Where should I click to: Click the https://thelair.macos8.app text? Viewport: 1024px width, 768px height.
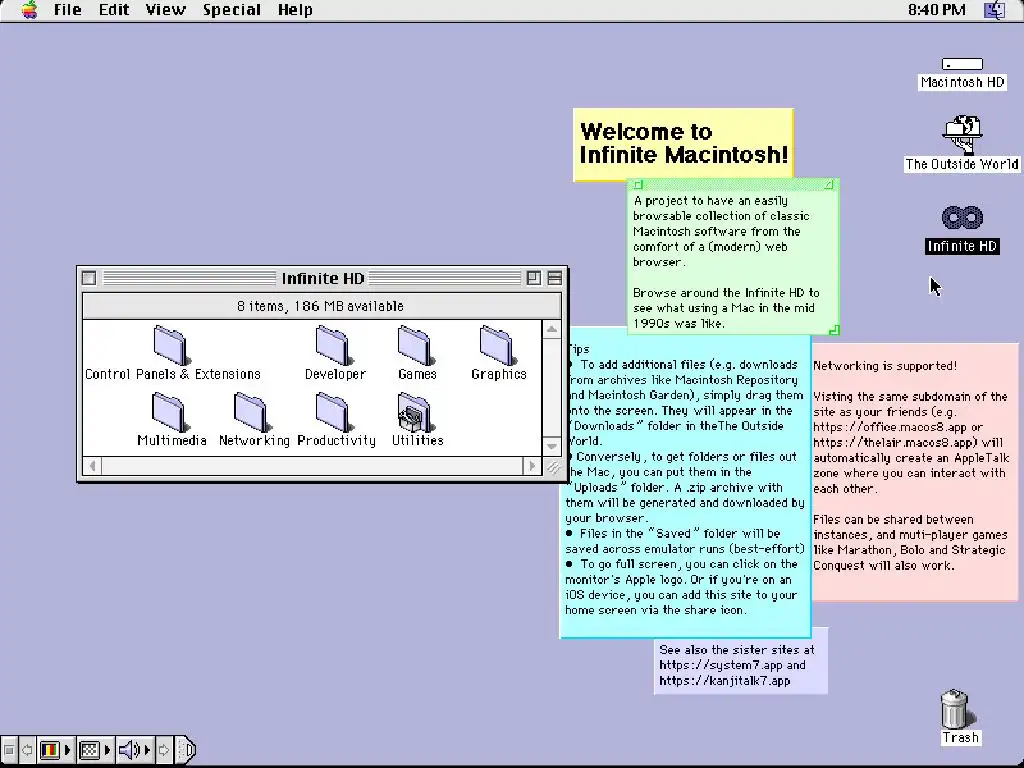[895, 442]
